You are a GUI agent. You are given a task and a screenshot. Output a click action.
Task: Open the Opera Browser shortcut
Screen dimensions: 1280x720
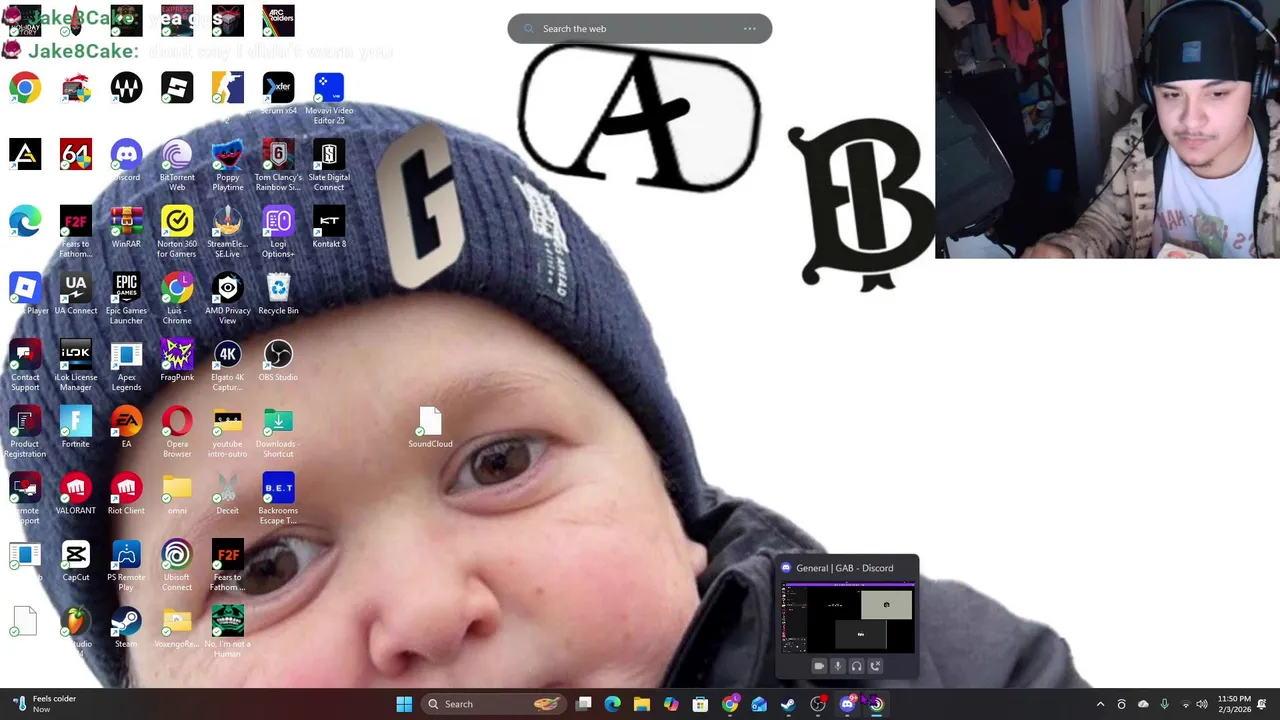coord(177,433)
